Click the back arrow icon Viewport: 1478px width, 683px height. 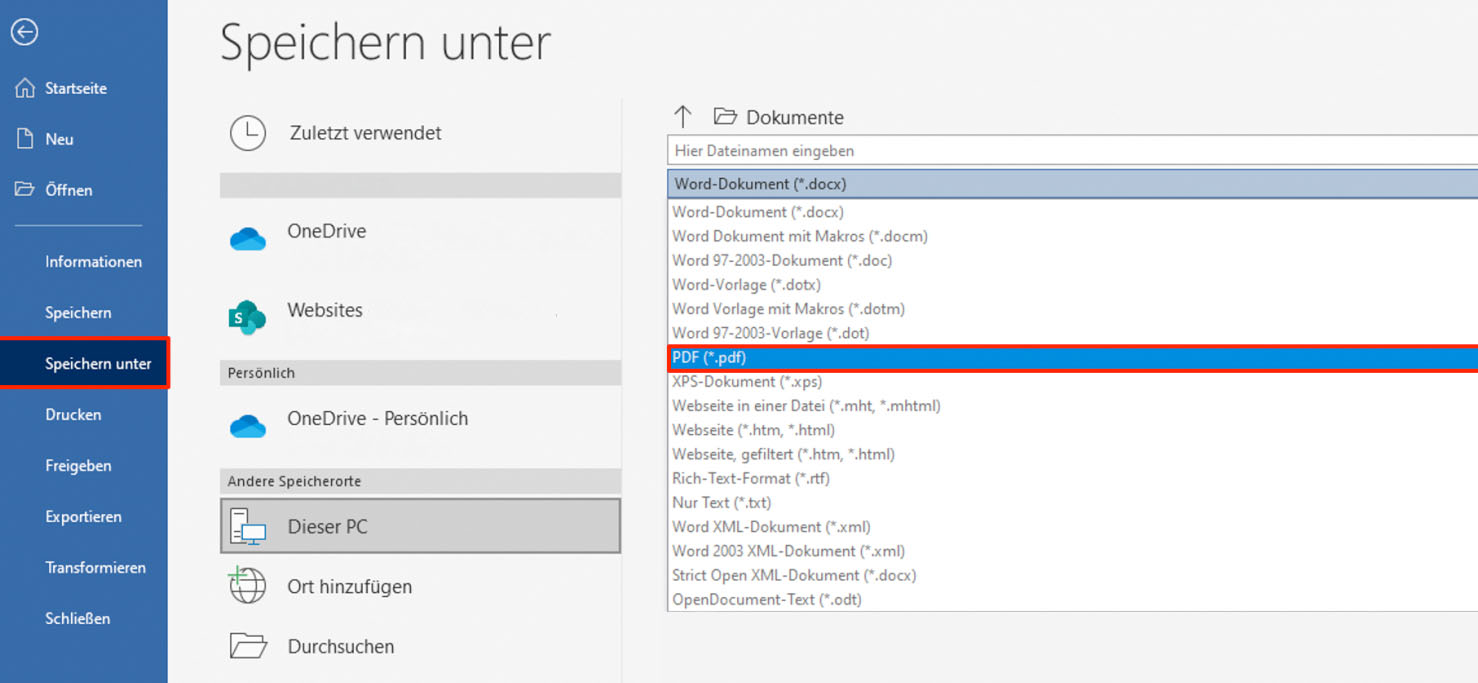tap(25, 32)
